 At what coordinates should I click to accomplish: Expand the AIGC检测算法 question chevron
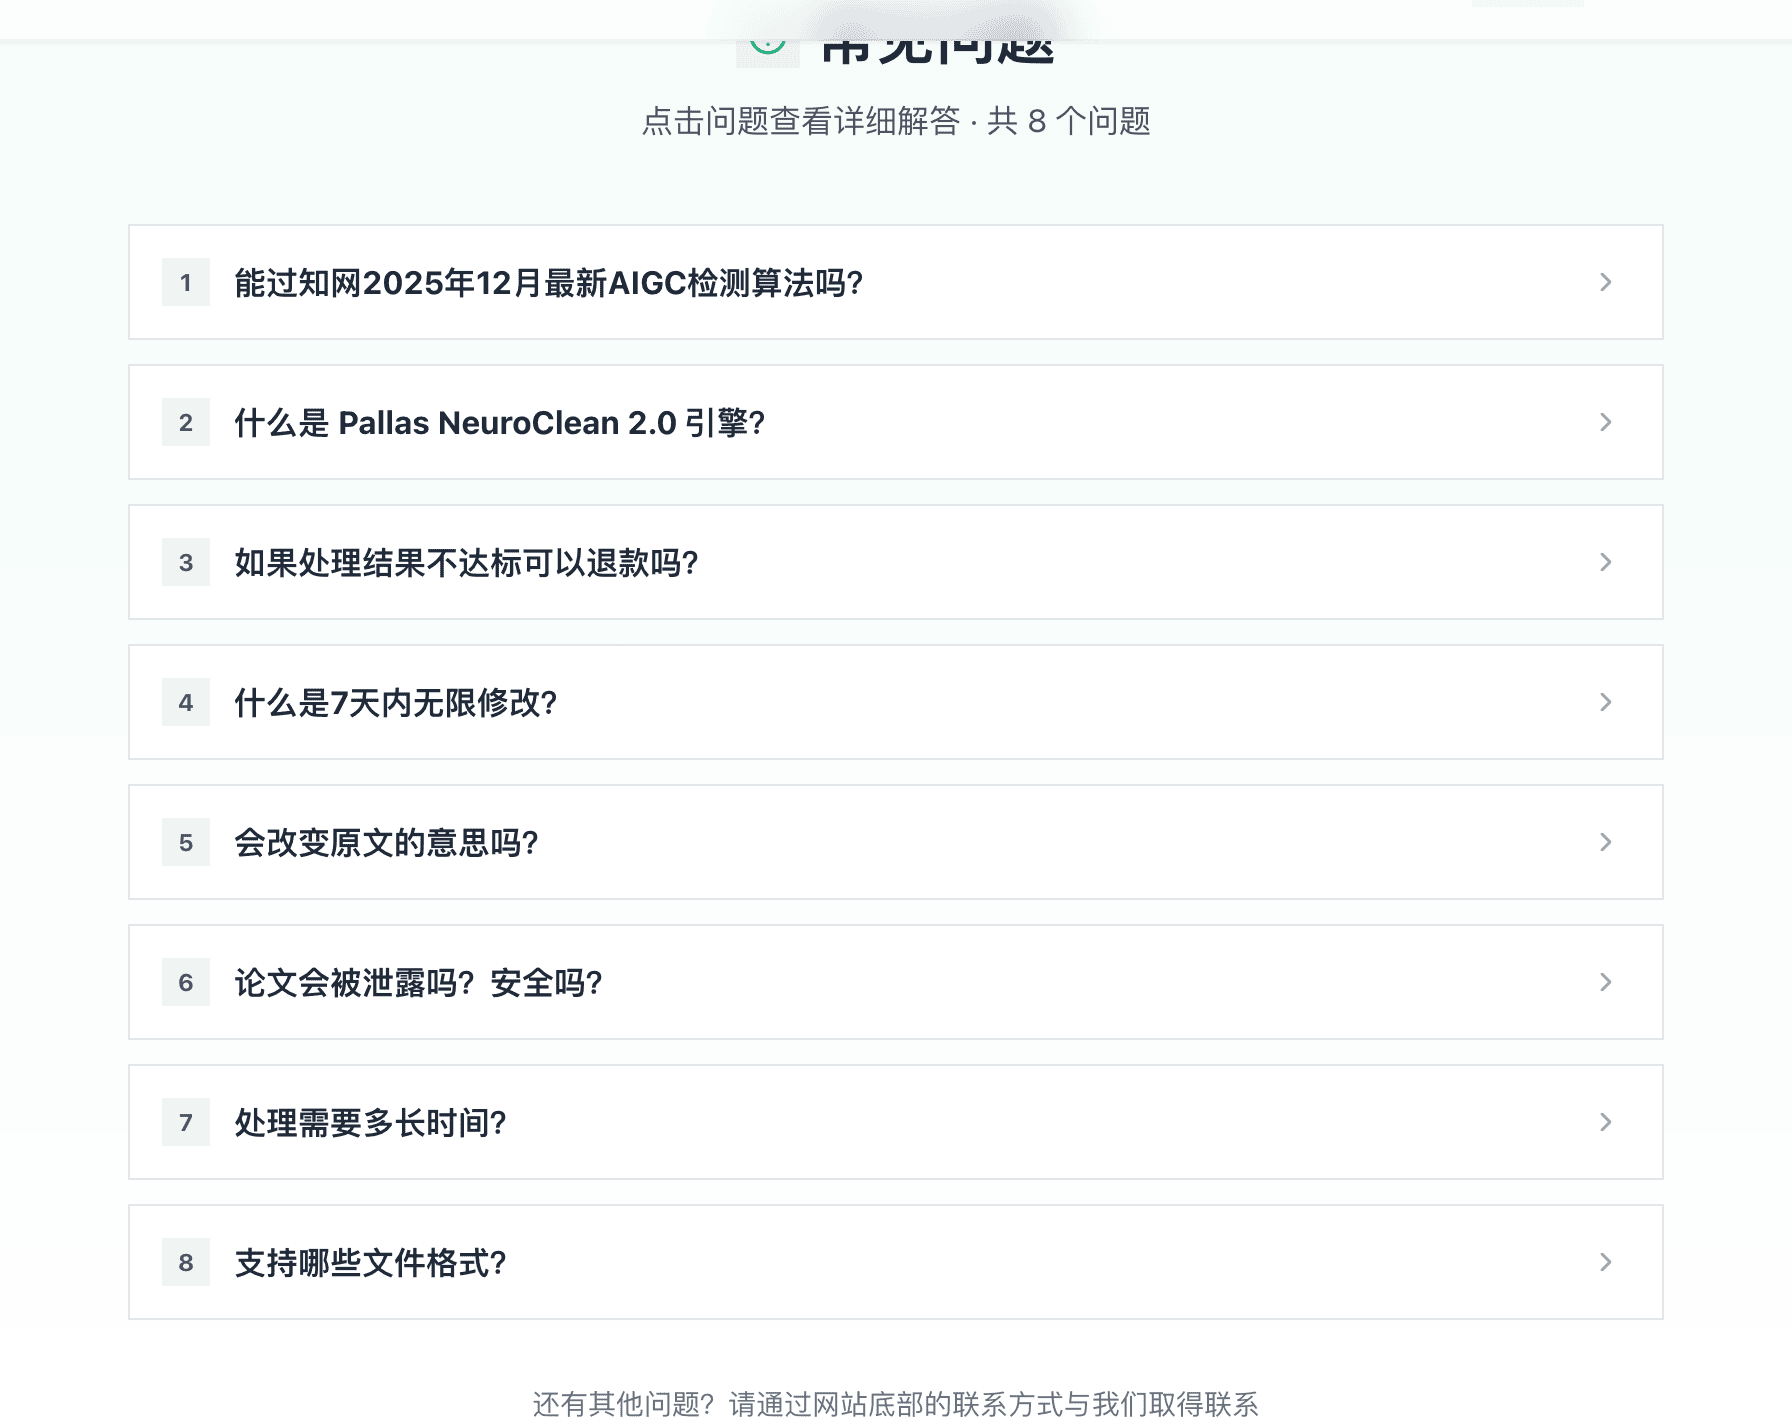click(x=1606, y=283)
